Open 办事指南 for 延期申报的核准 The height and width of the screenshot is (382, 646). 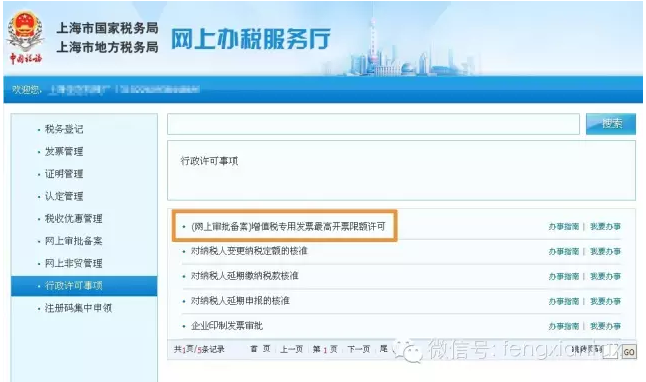(x=564, y=301)
